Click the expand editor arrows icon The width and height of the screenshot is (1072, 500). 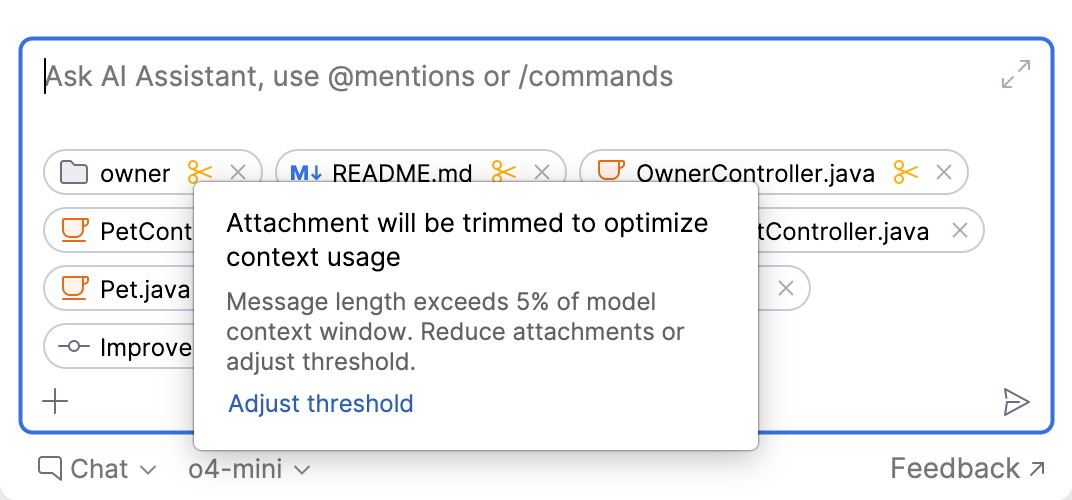(1016, 75)
